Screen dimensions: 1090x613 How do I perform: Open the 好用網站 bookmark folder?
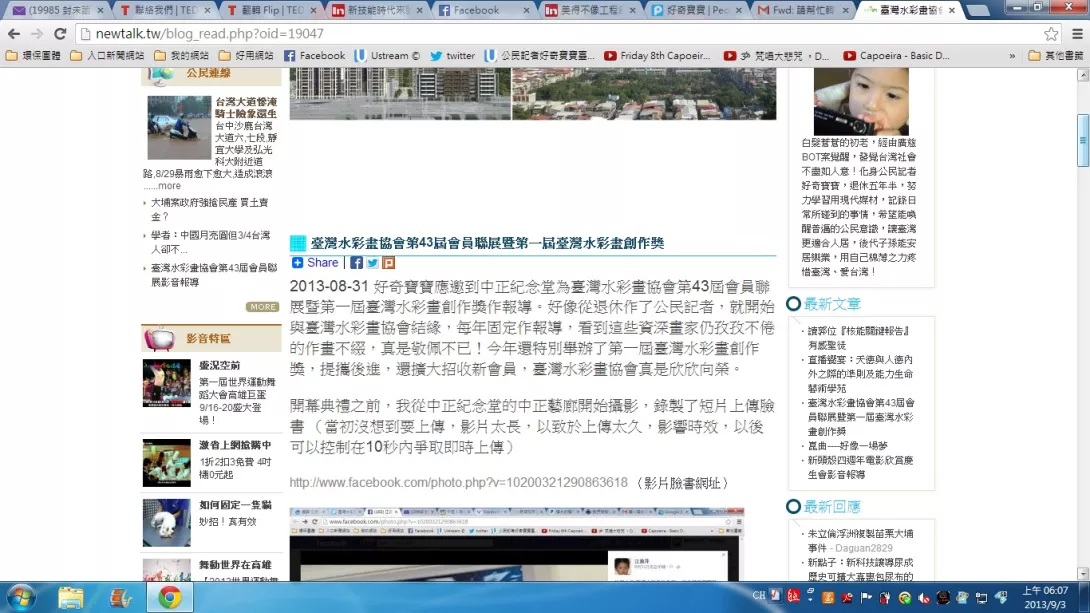[x=246, y=56]
